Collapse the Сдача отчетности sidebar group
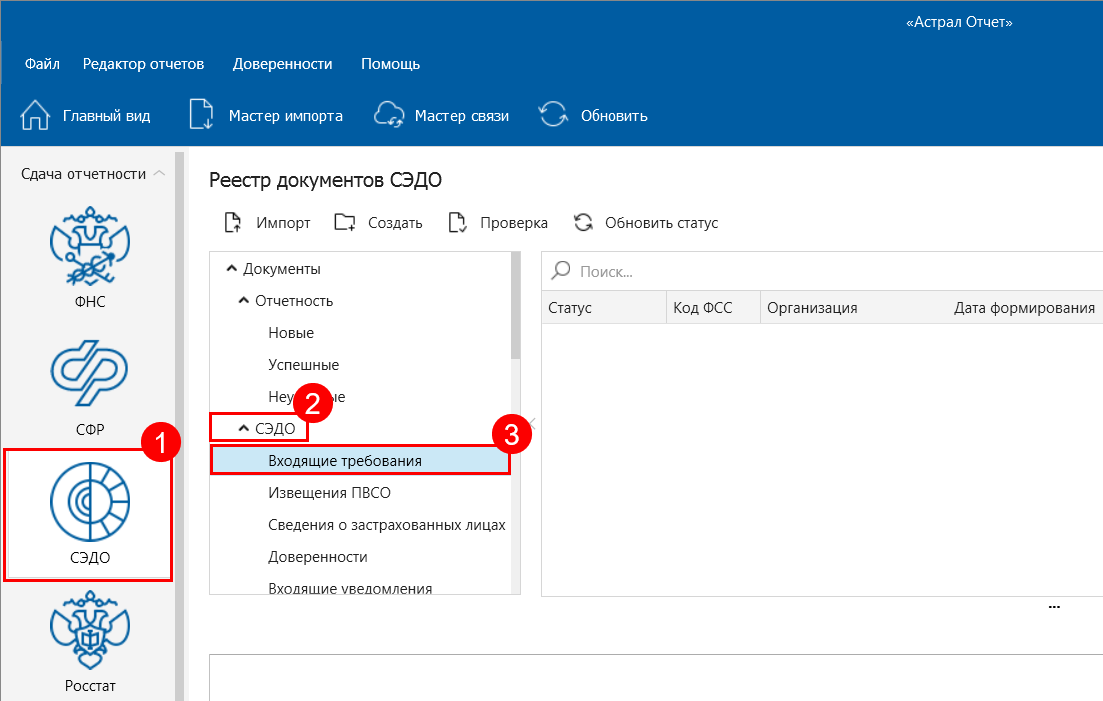This screenshot has height=701, width=1103. click(157, 174)
